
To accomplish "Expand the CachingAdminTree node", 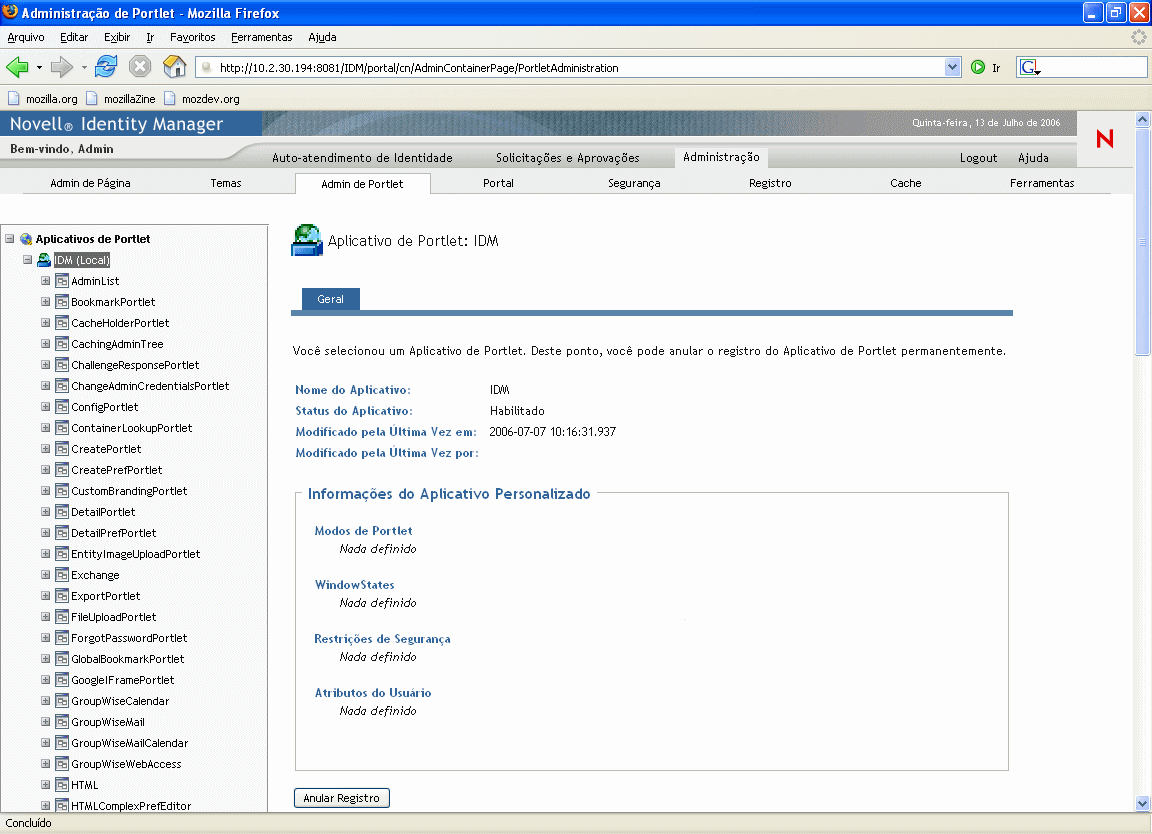I will 46,343.
